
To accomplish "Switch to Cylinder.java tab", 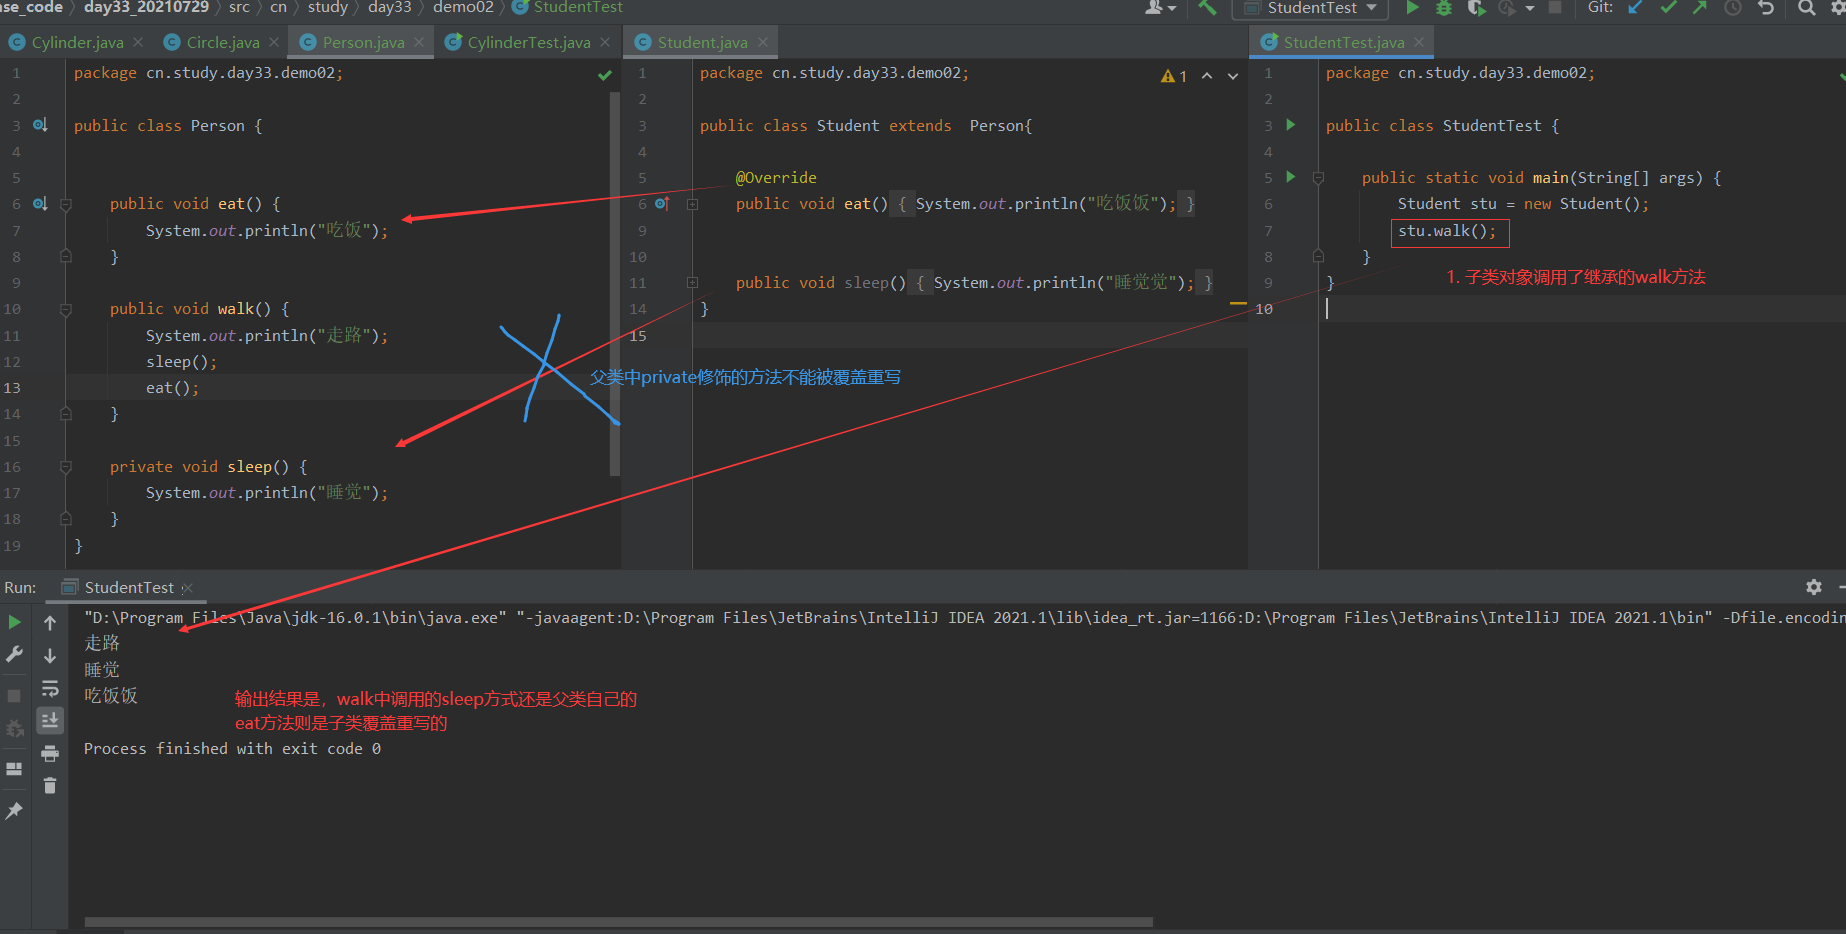I will 77,42.
